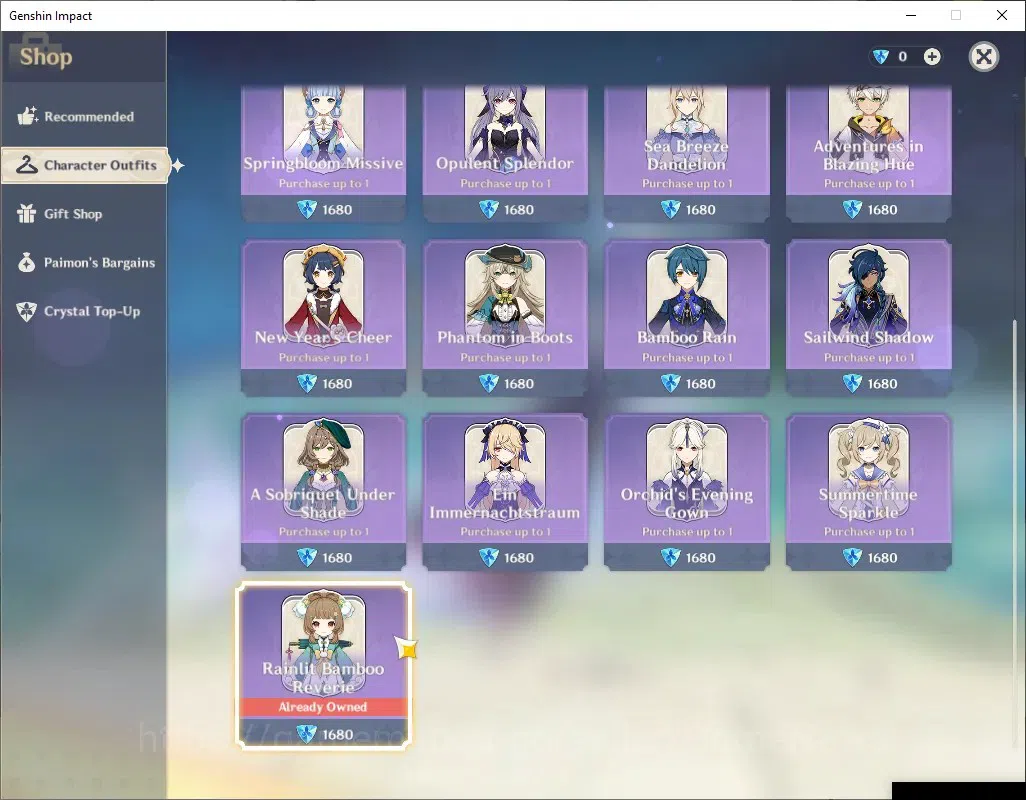Click the 1680 price under Springbloom Missive
This screenshot has height=800, width=1026.
point(337,210)
